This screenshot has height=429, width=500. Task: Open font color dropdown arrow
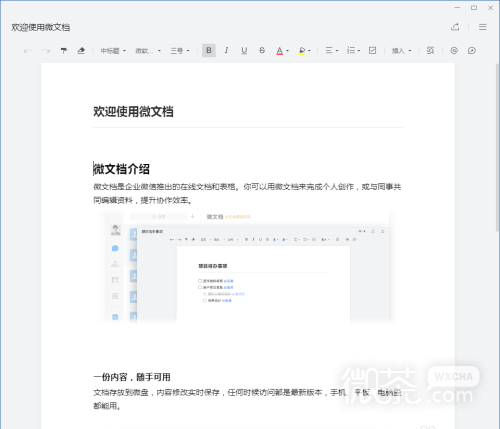(x=287, y=51)
